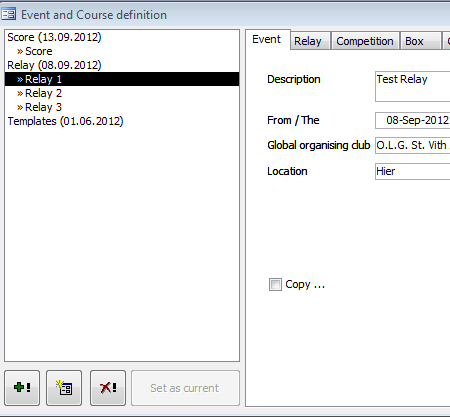The width and height of the screenshot is (450, 417).
Task: Select the » Score stage row
Action: point(122,51)
